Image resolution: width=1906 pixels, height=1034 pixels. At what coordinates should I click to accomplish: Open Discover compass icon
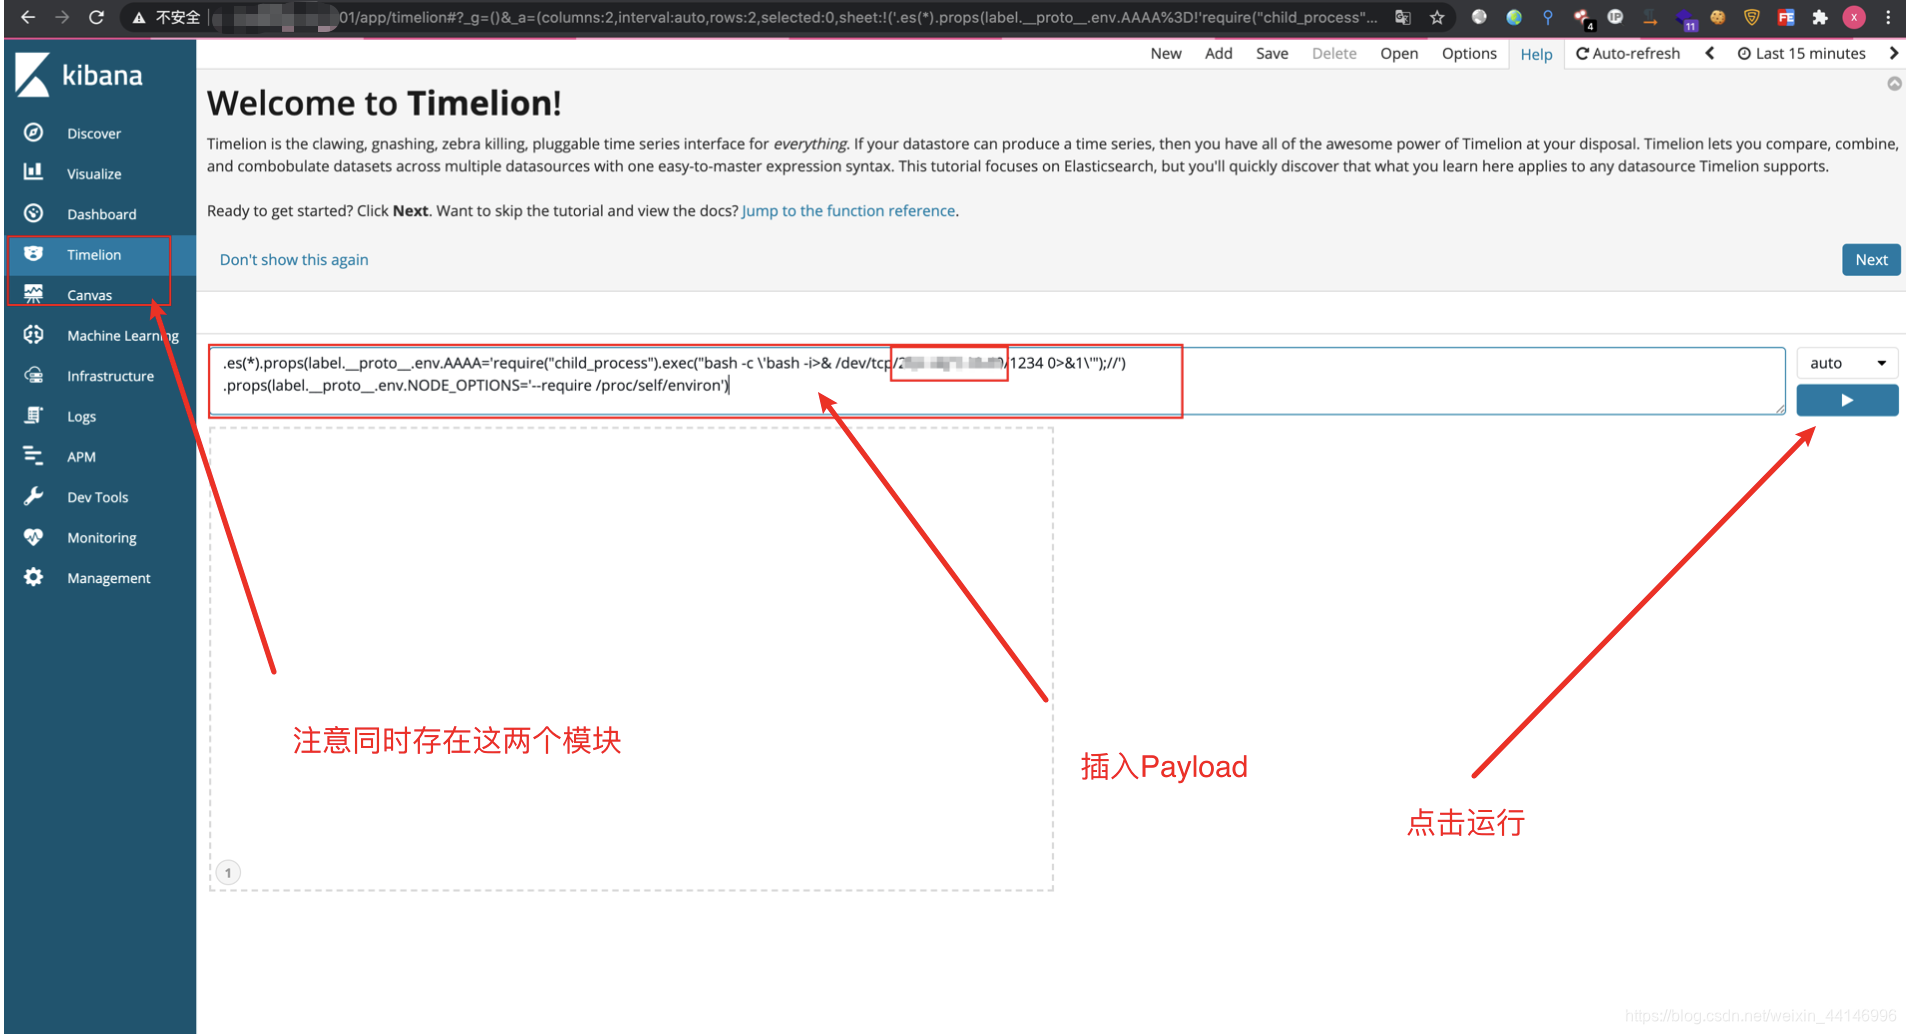[33, 133]
